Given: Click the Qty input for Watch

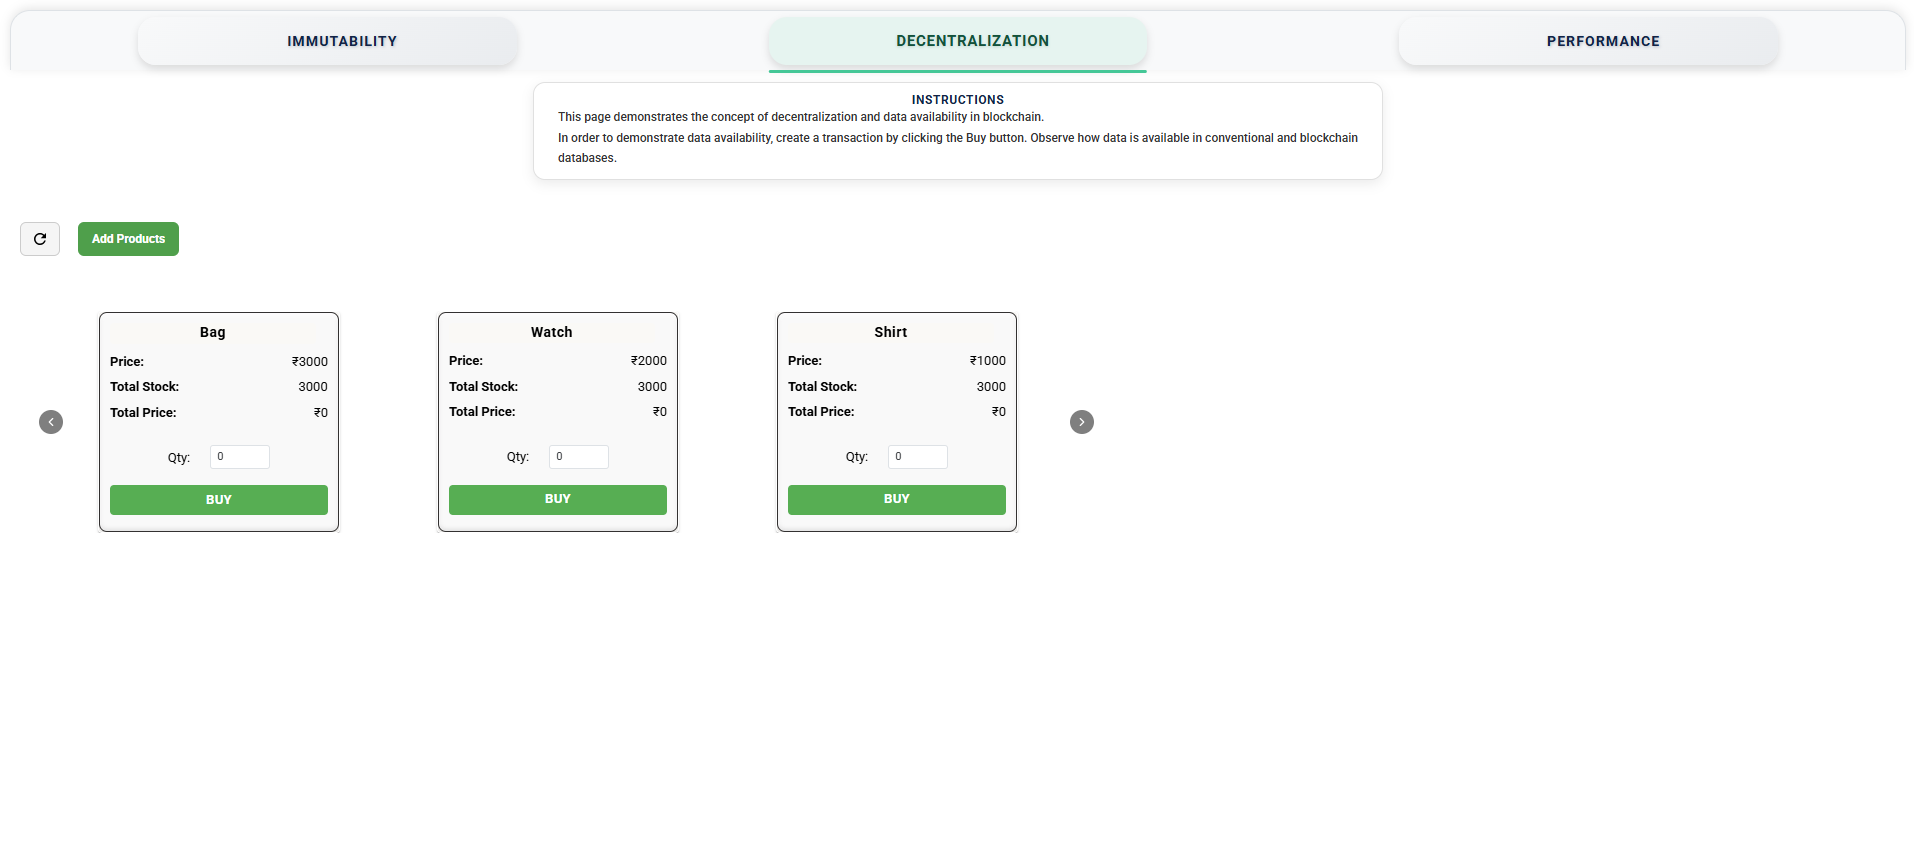Looking at the screenshot, I should 578,457.
